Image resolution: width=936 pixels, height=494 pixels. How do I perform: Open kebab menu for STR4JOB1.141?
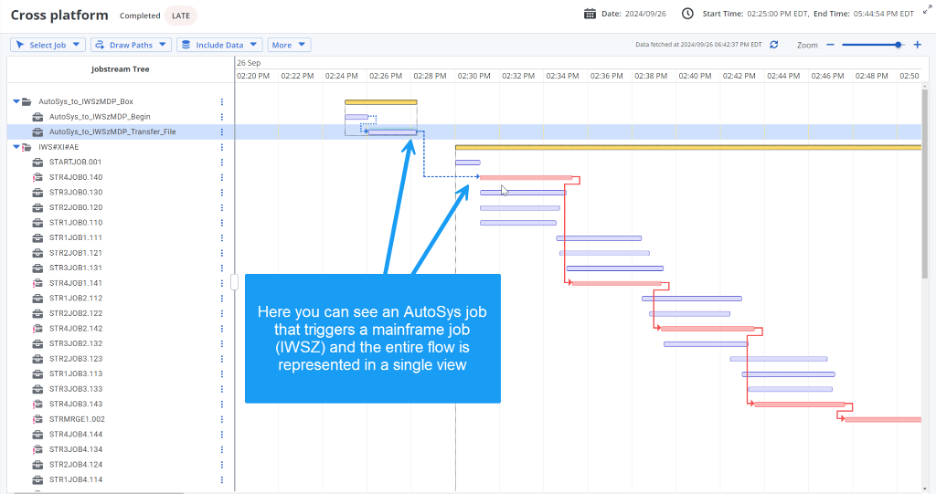pyautogui.click(x=221, y=283)
